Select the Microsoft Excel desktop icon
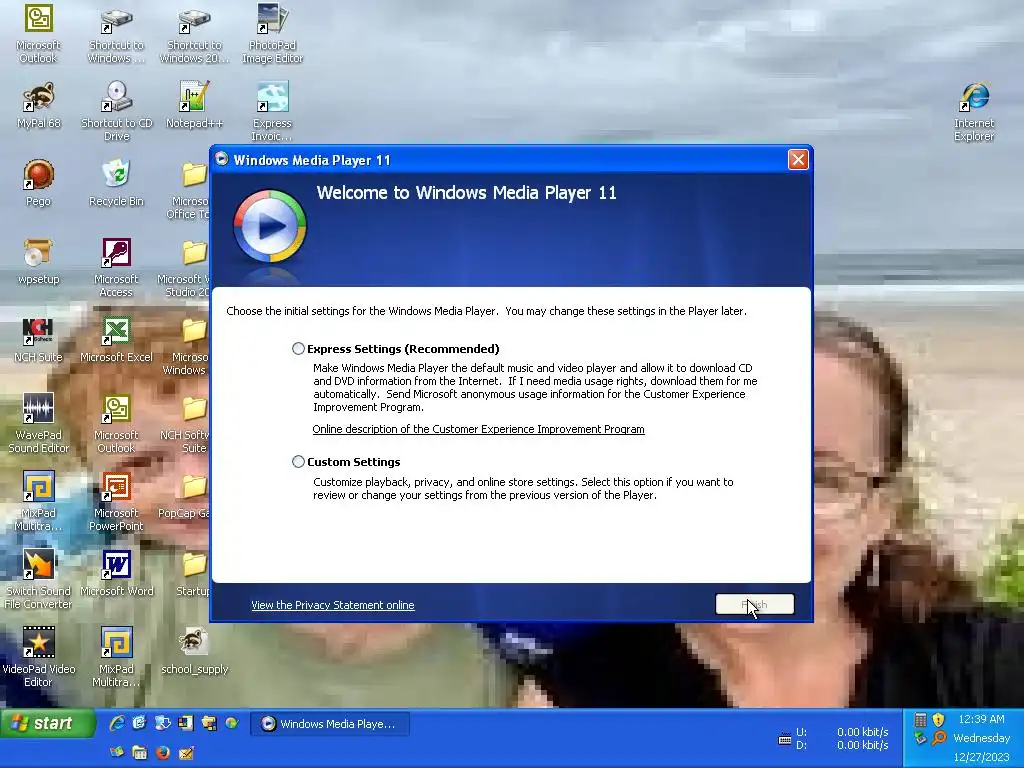The height and width of the screenshot is (768, 1024). pos(116,339)
